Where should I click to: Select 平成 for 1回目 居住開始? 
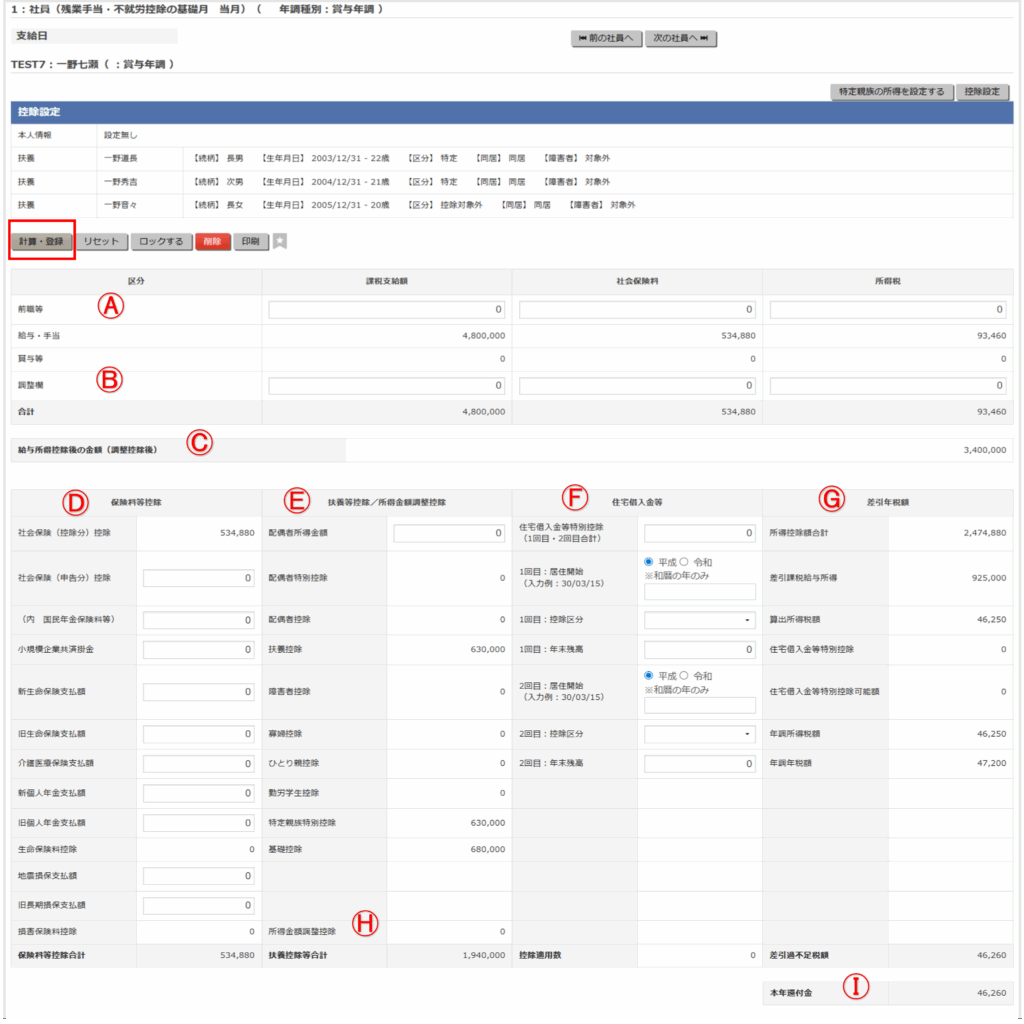coord(650,562)
